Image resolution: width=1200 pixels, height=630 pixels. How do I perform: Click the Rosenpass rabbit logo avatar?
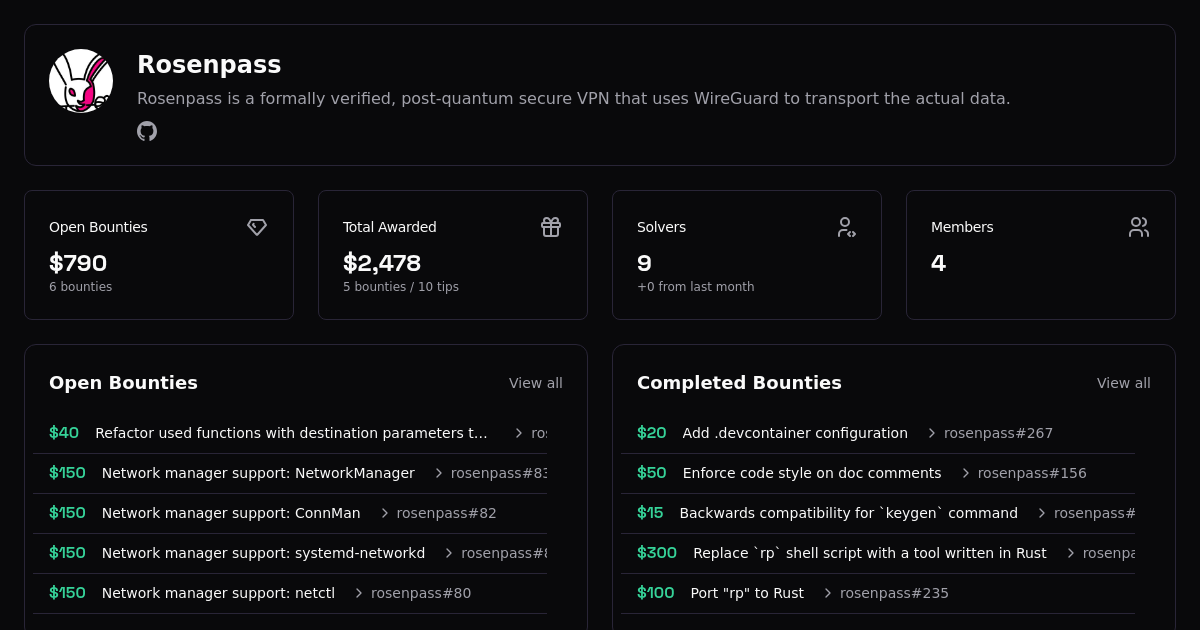(81, 81)
